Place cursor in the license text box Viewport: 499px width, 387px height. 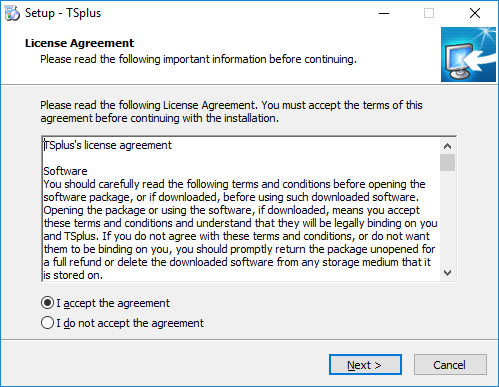[x=241, y=209]
